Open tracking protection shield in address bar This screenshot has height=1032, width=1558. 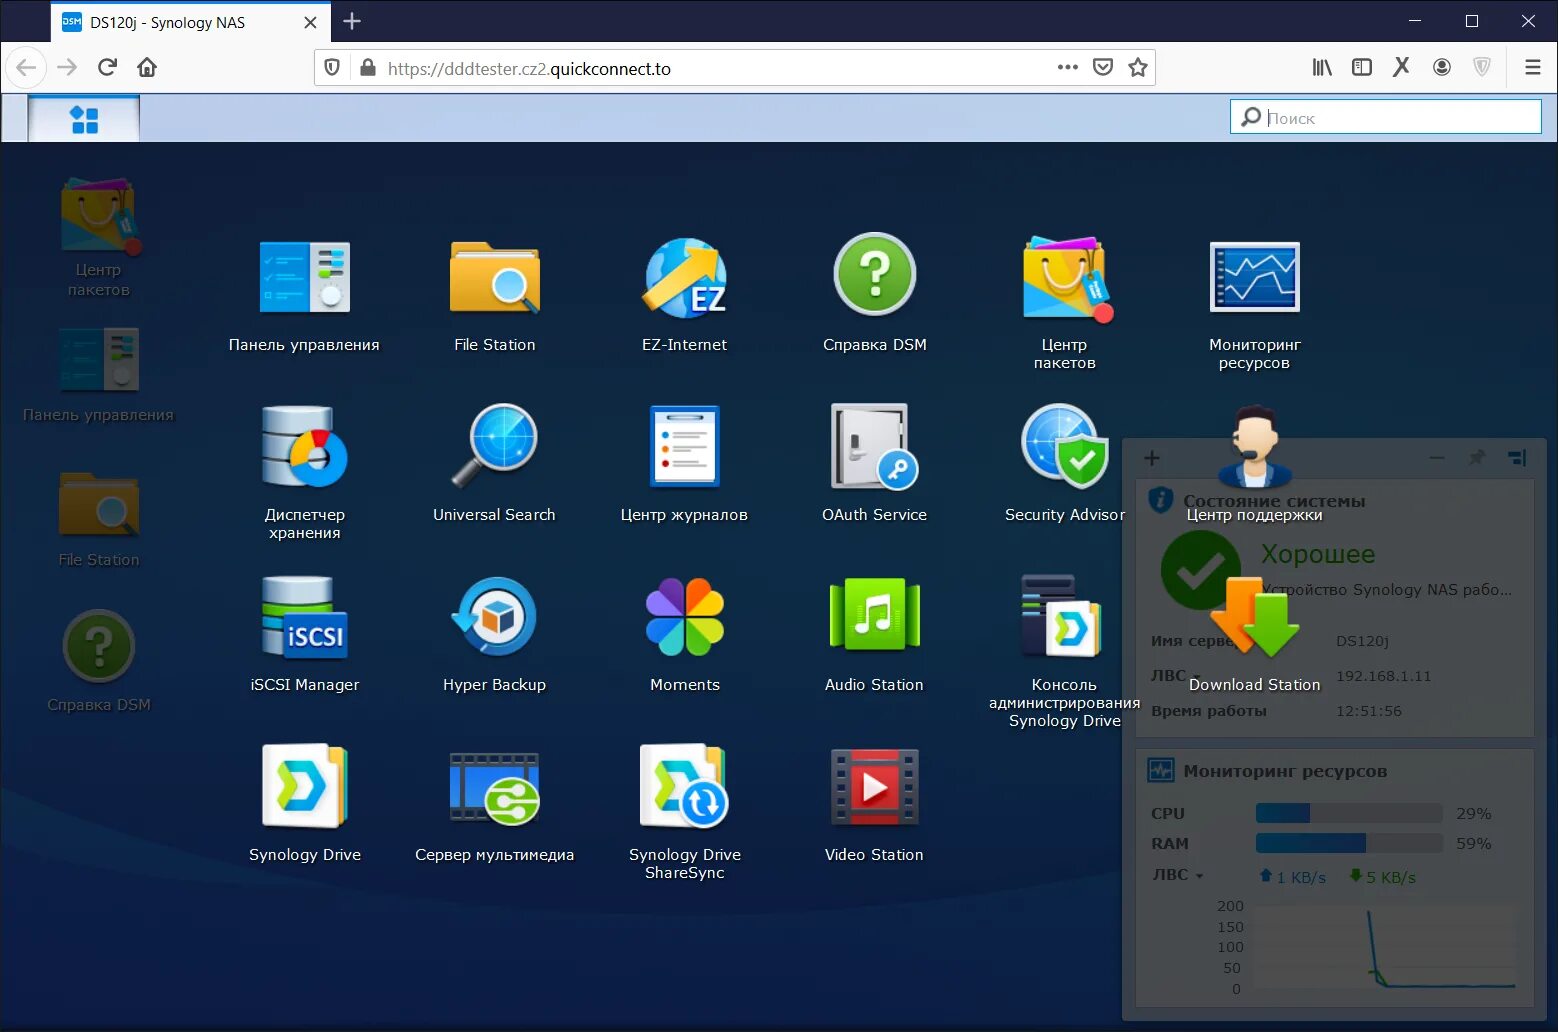pos(332,68)
